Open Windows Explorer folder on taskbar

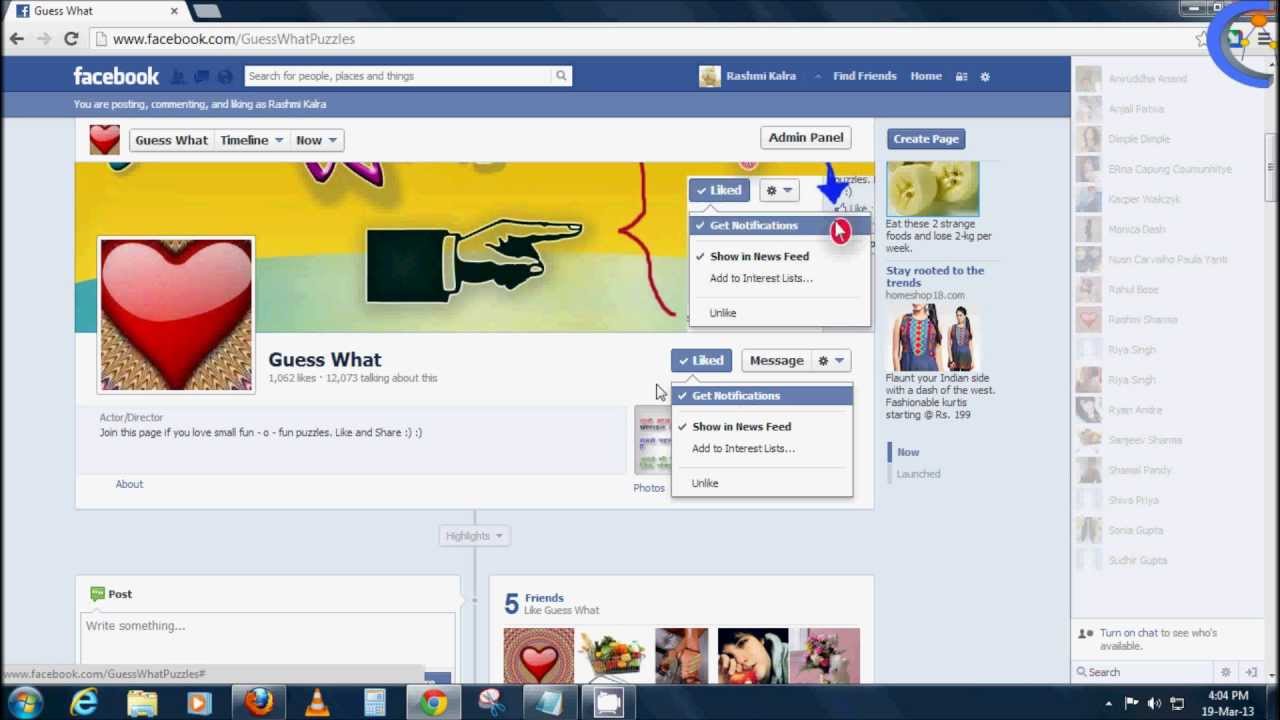(142, 703)
